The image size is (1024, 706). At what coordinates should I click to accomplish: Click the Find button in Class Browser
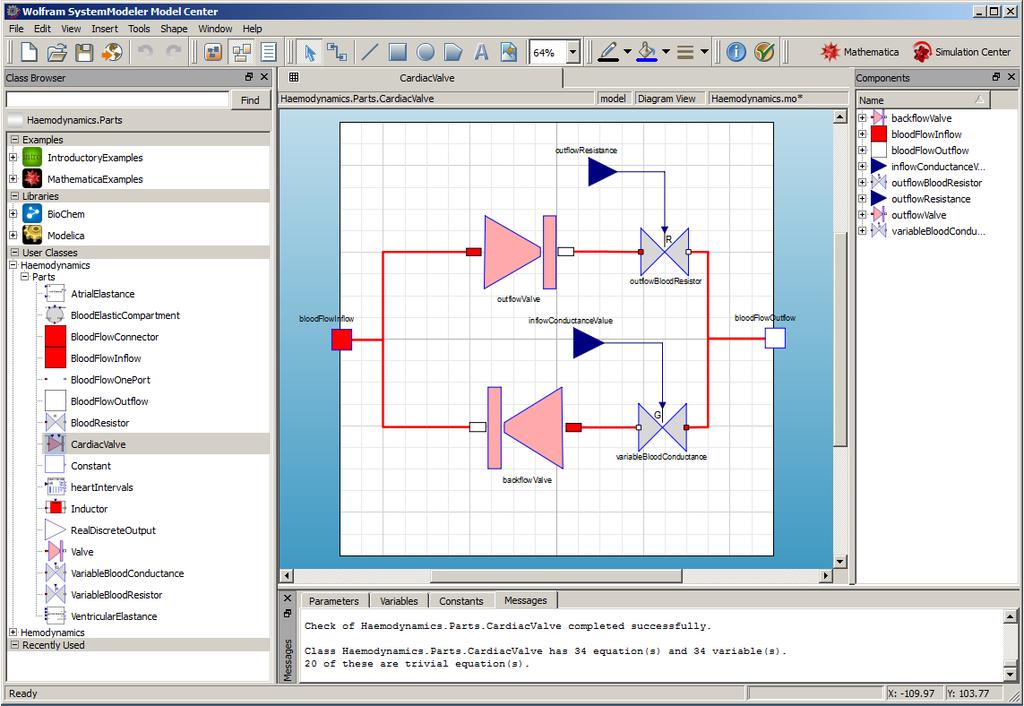coord(250,100)
